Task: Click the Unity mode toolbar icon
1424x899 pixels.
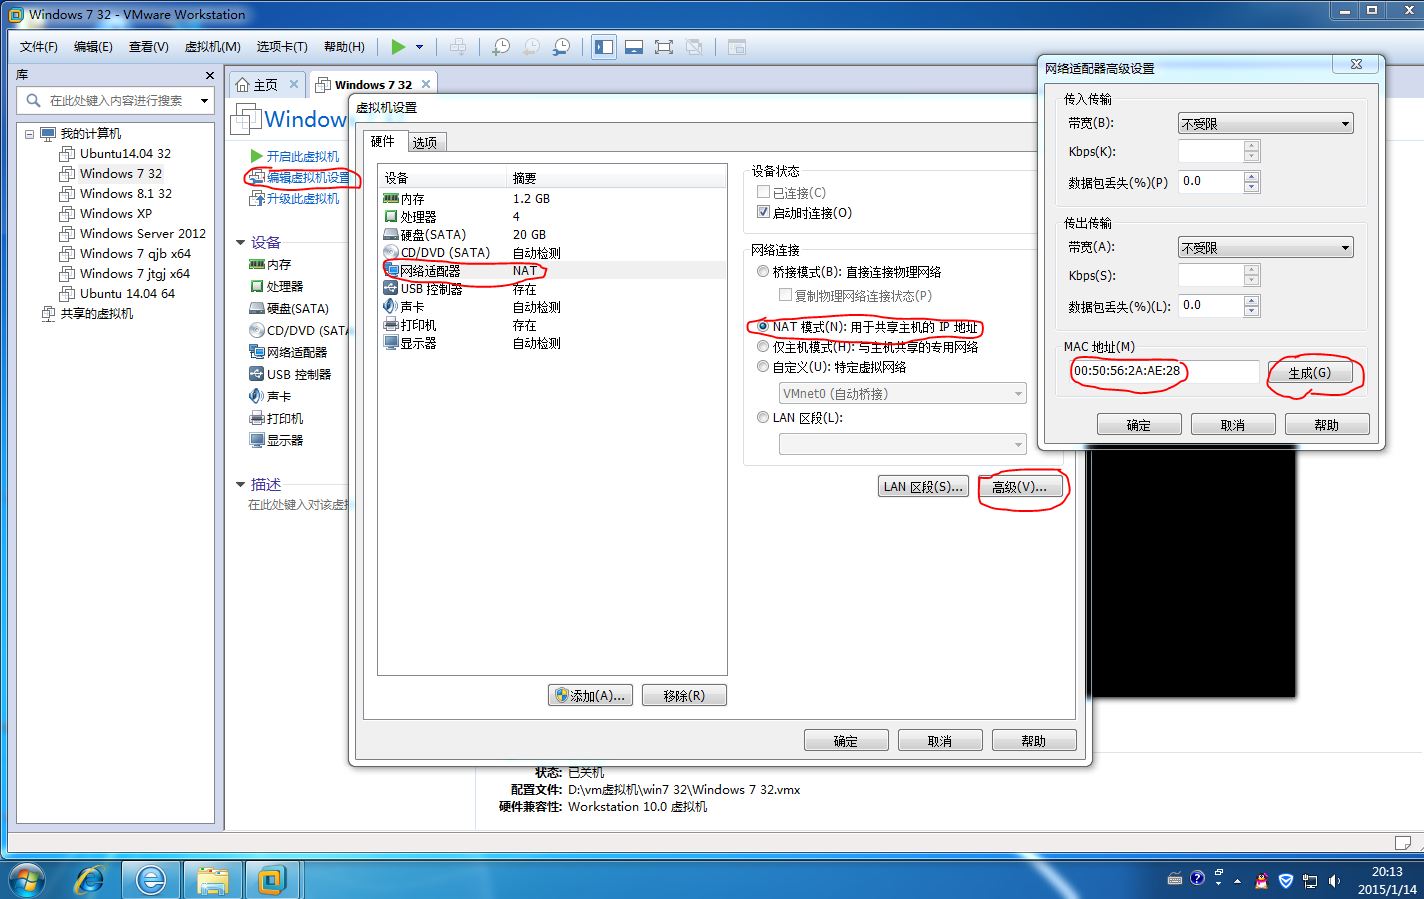Action: point(694,47)
